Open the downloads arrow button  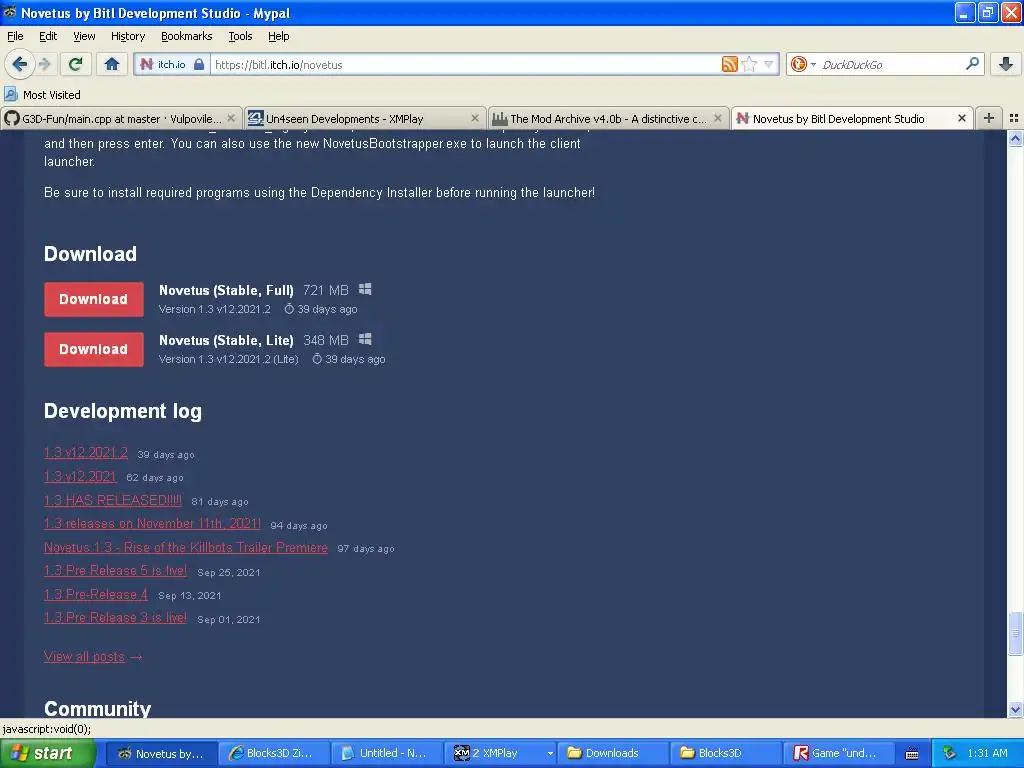pos(1006,64)
